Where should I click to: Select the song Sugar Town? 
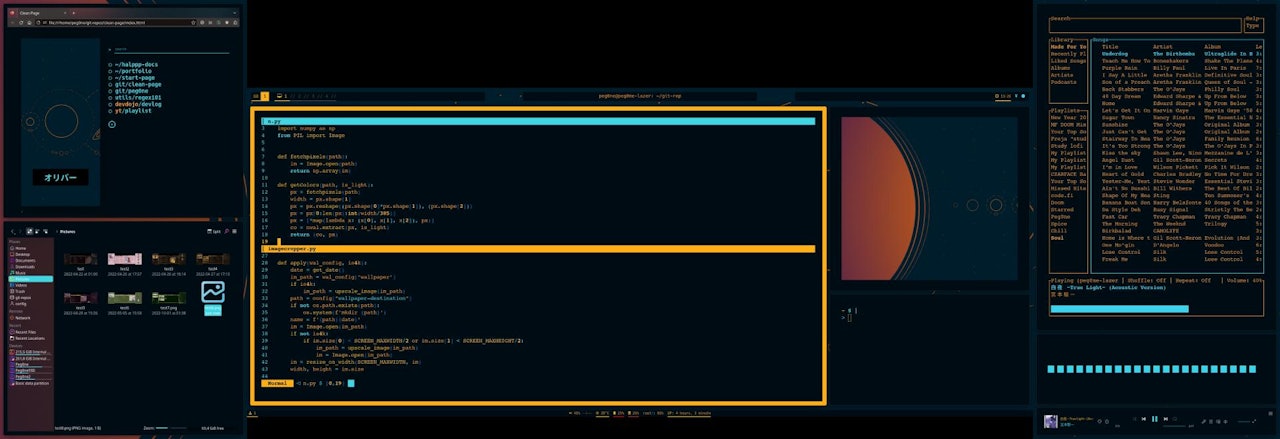coord(1118,117)
